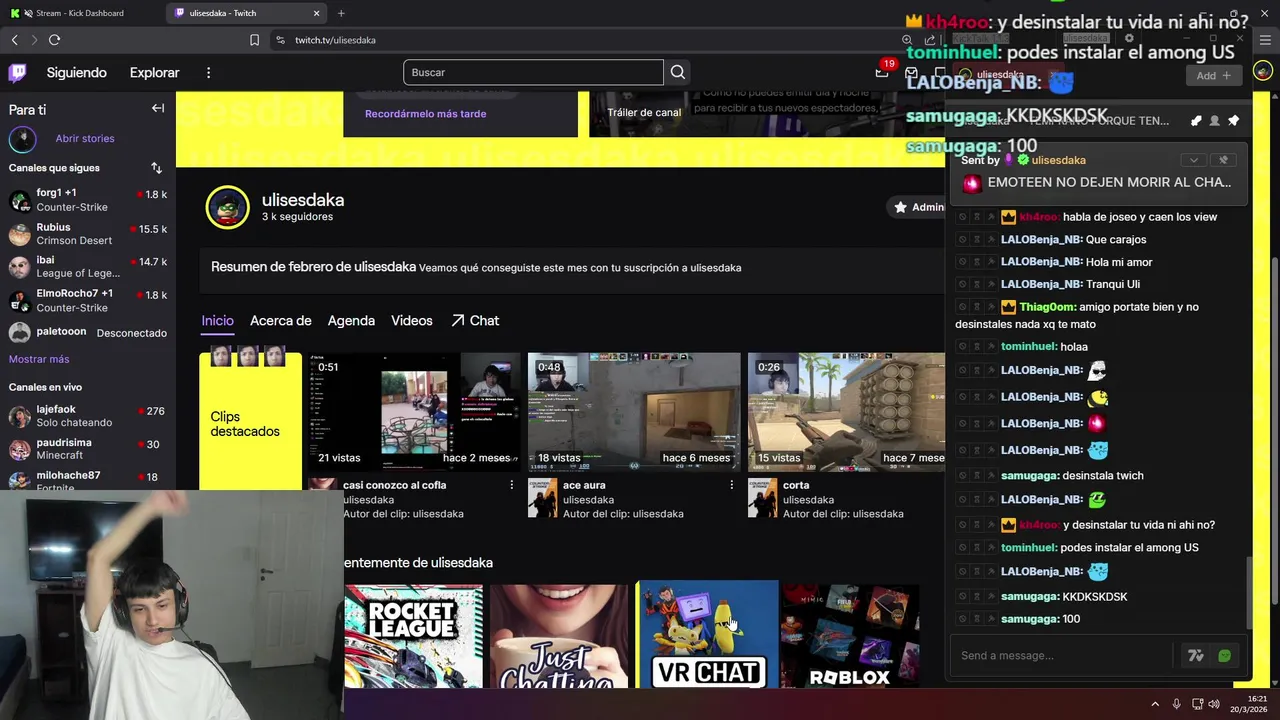Viewport: 1280px width, 720px height.
Task: Click the Admin star button
Action: click(x=916, y=207)
